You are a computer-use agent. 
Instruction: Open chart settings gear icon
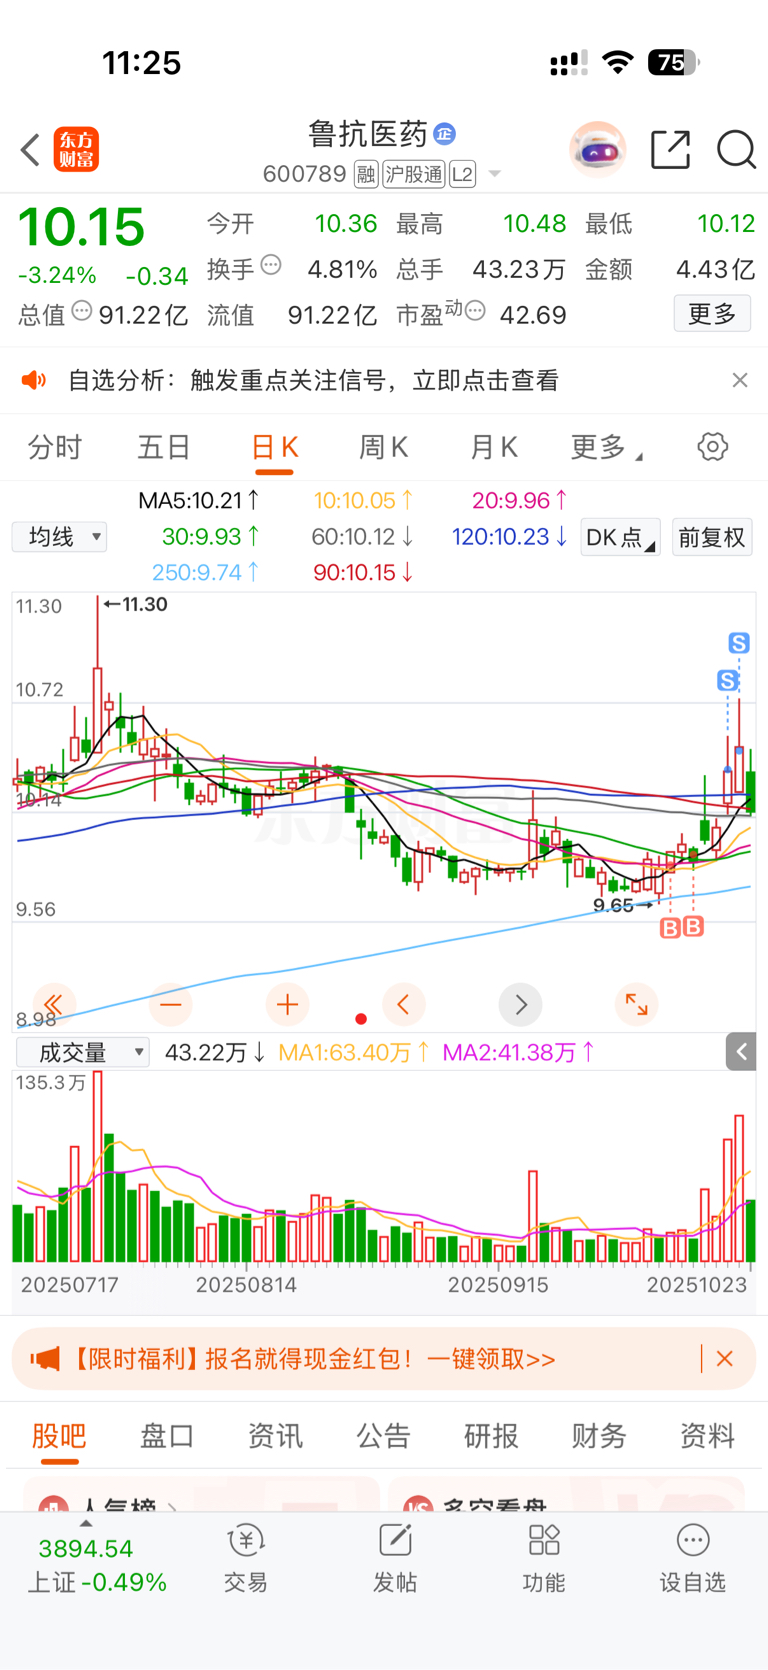click(713, 447)
